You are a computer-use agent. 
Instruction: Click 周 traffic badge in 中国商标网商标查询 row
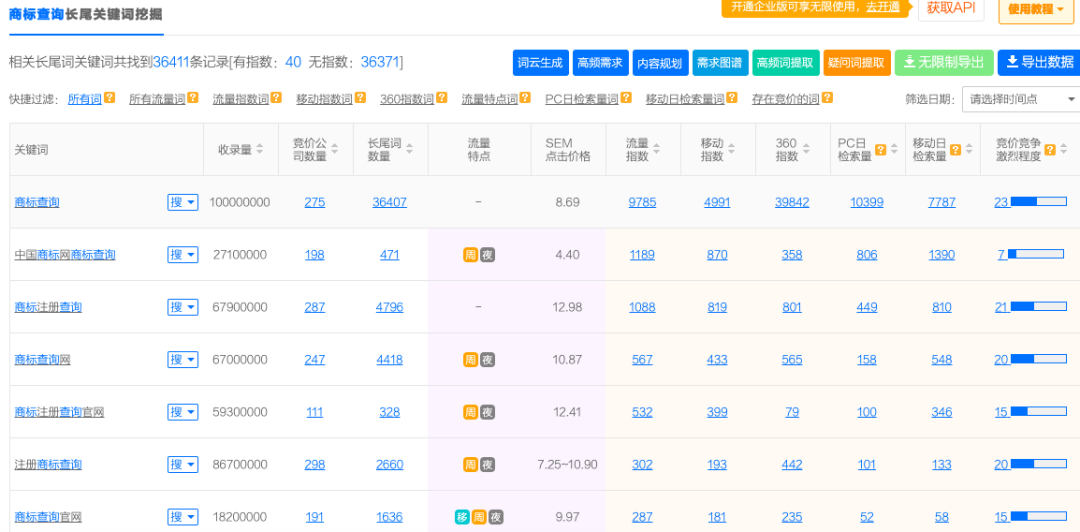[470, 255]
